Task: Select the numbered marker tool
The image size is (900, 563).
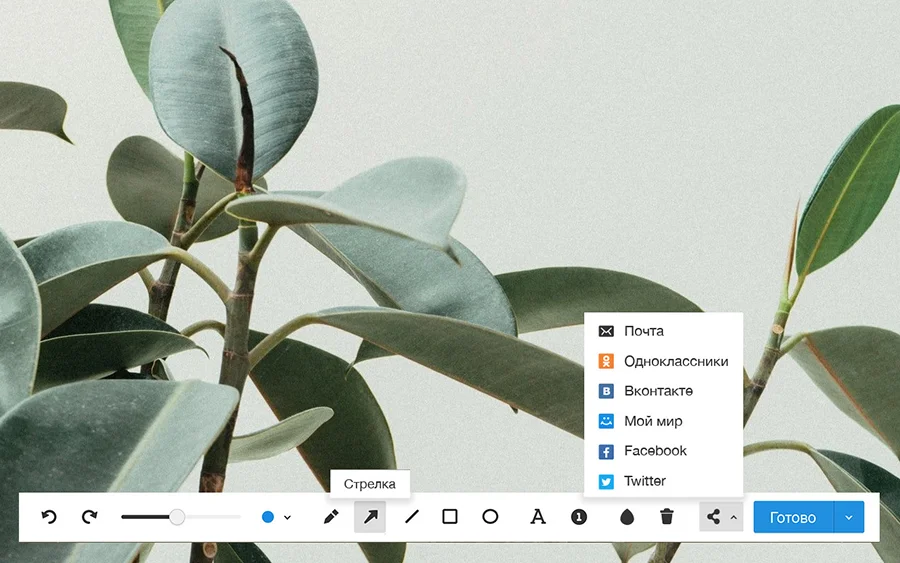Action: [578, 517]
